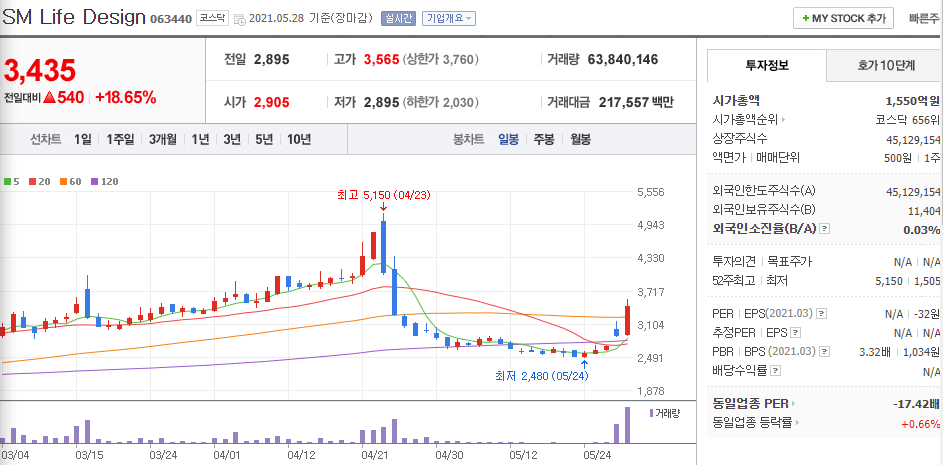Click the 04/21 date label on chart axis
The image size is (943, 465).
click(374, 455)
